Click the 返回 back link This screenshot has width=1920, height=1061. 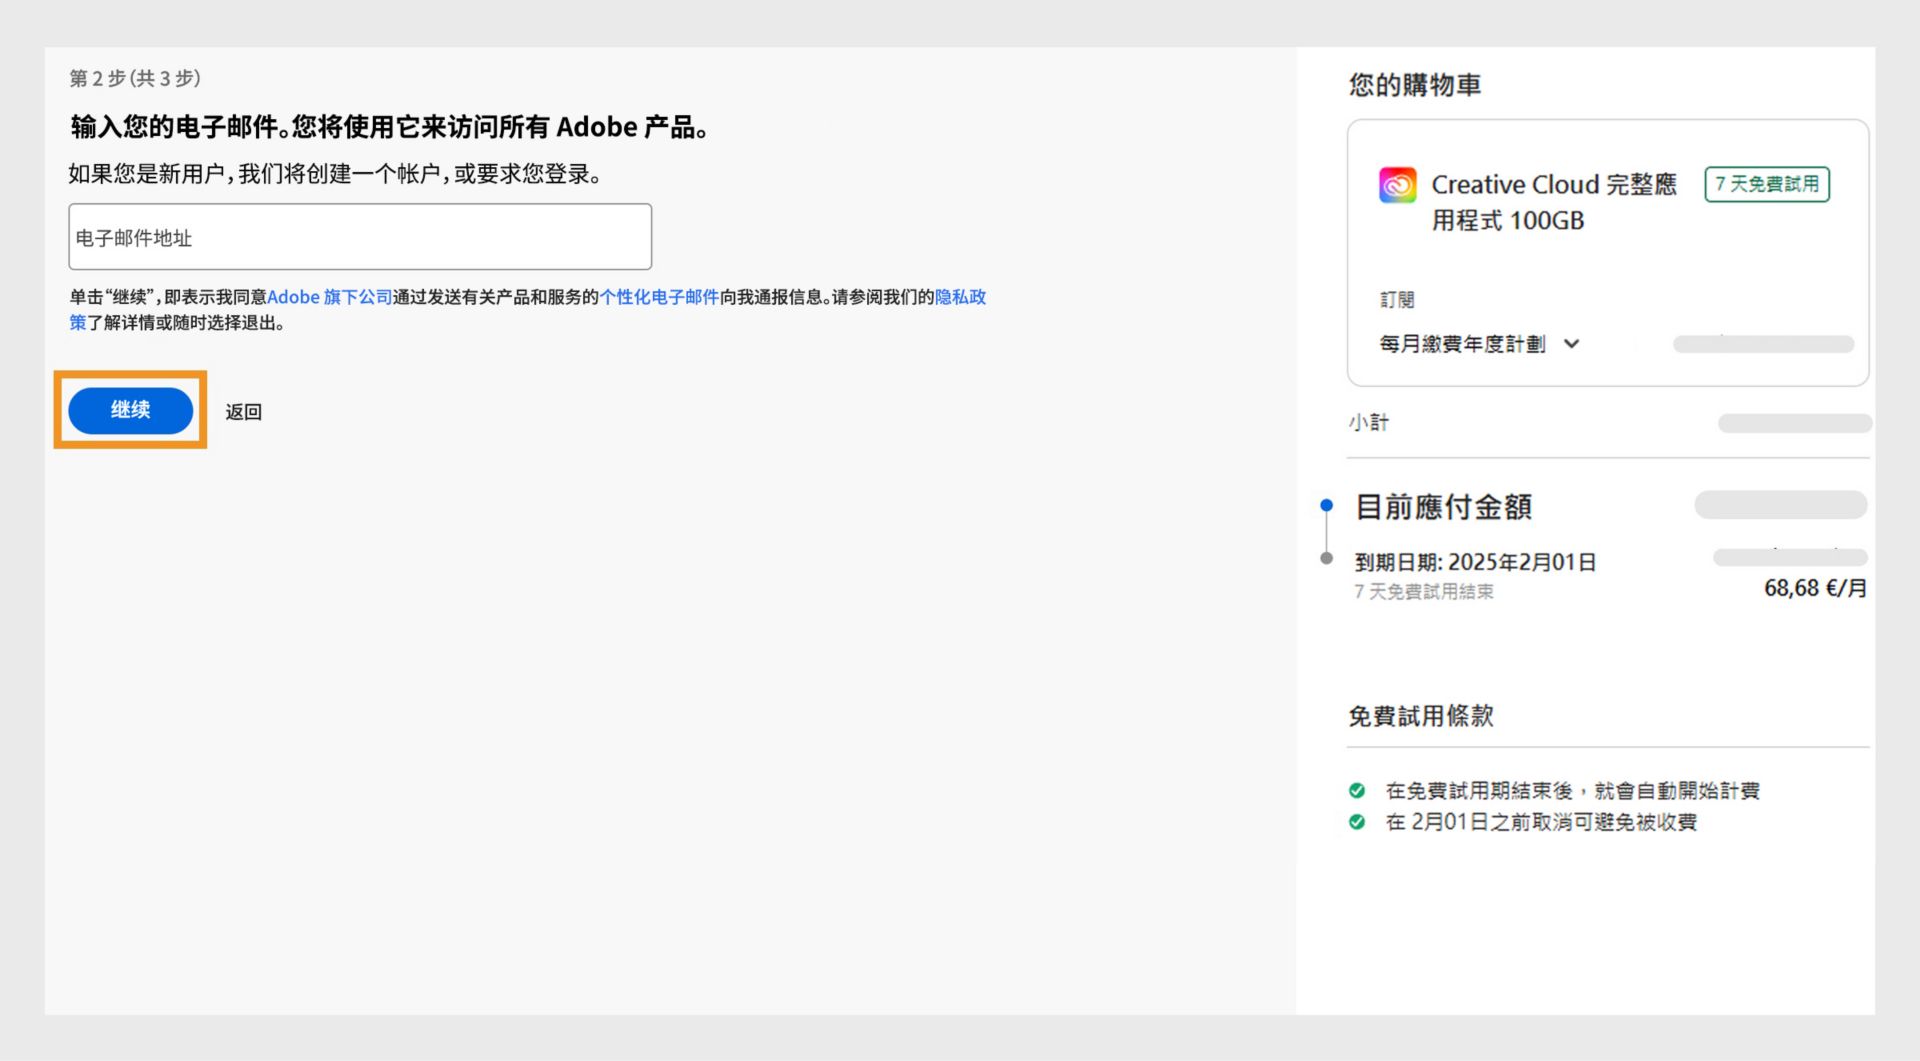click(243, 412)
